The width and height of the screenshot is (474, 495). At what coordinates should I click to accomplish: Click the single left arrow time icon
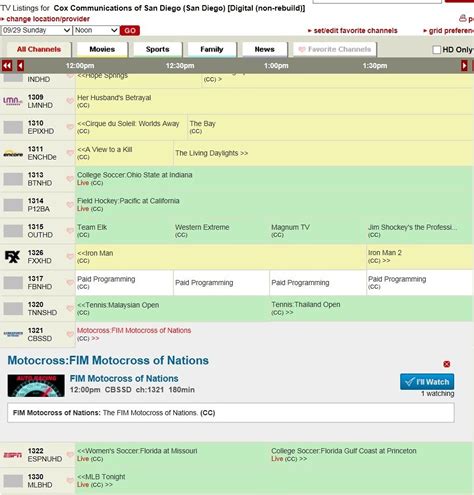[x=21, y=66]
